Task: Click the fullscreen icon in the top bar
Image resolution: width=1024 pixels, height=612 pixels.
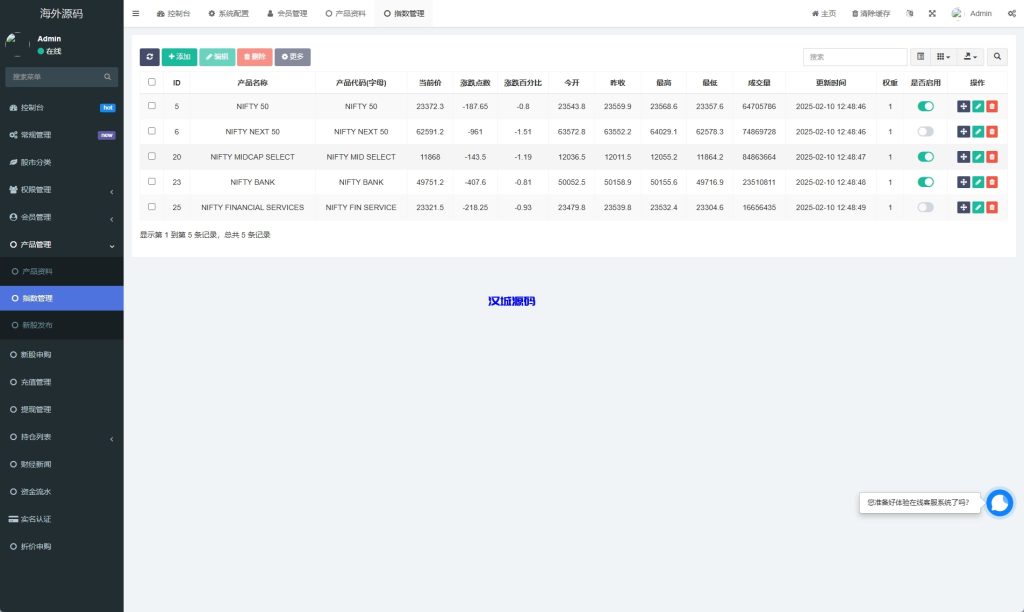Action: pos(932,13)
